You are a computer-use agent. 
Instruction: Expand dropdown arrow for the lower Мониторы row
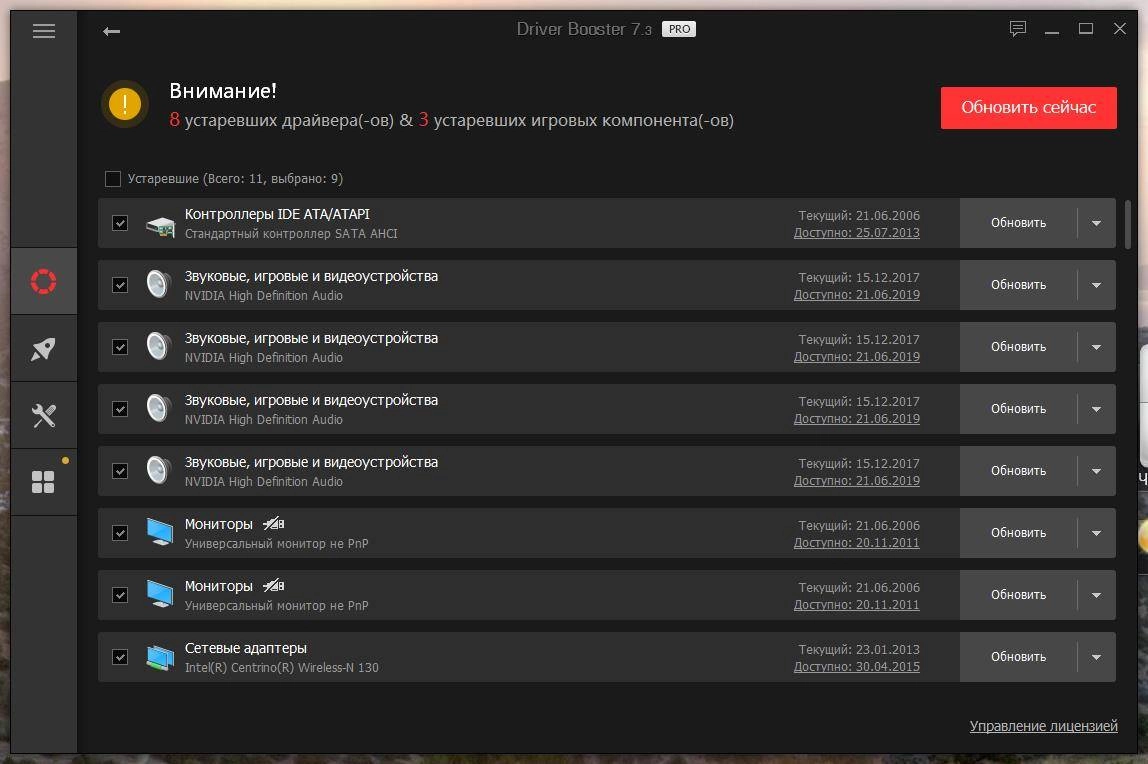pyautogui.click(x=1096, y=595)
